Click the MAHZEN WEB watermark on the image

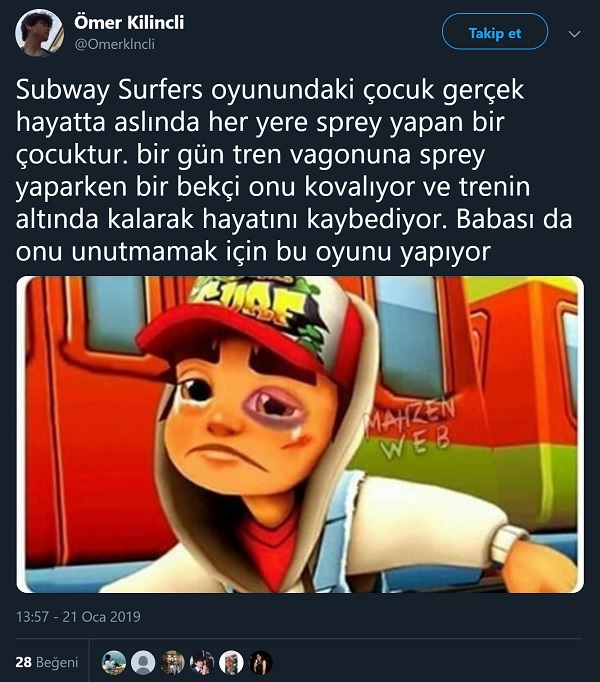pyautogui.click(x=409, y=428)
